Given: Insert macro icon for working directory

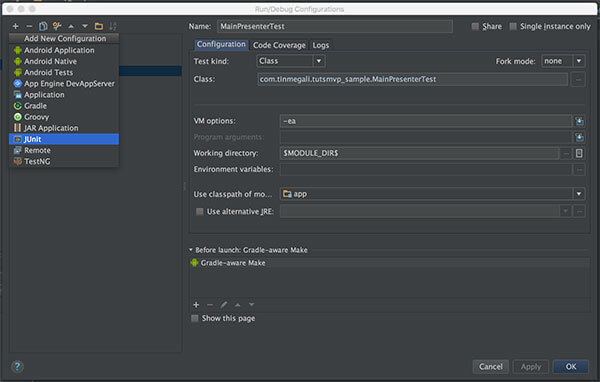Looking at the screenshot, I should 579,153.
